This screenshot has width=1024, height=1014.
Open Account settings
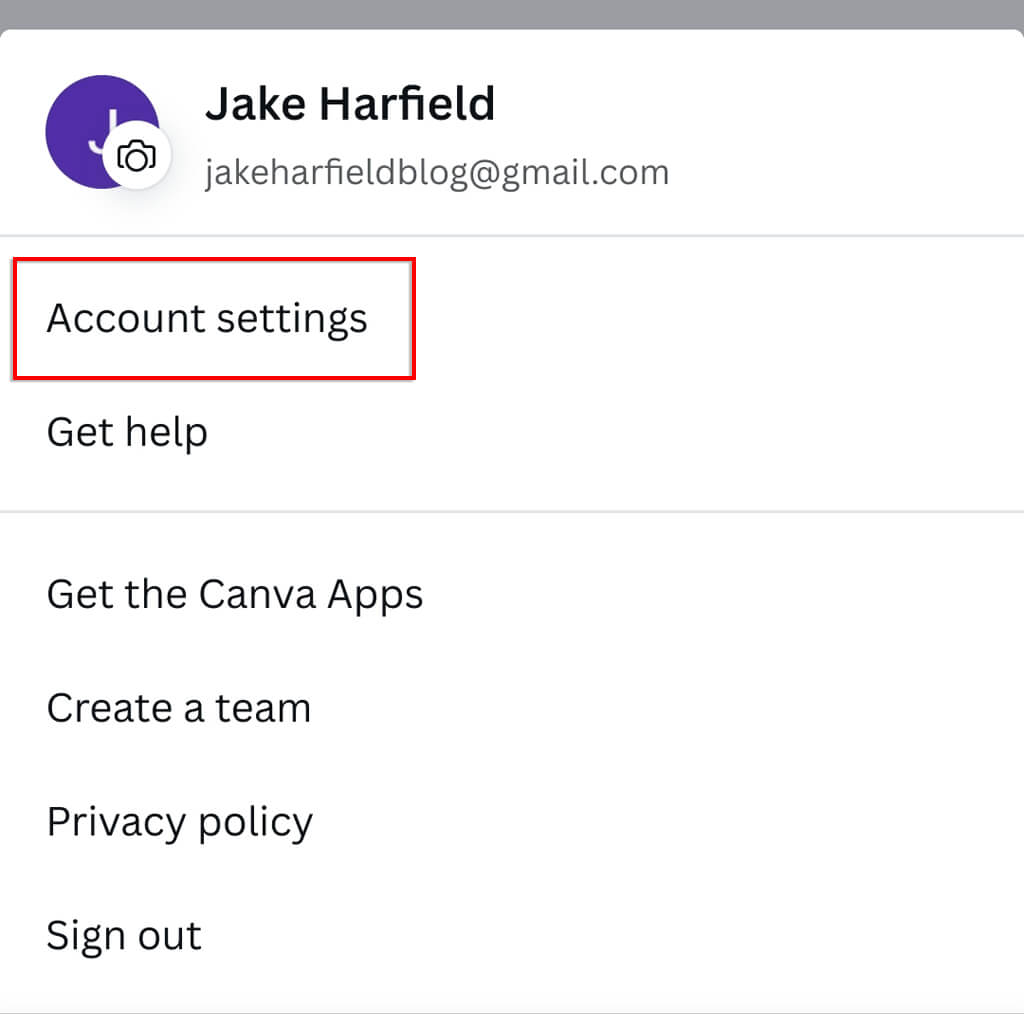(x=207, y=319)
